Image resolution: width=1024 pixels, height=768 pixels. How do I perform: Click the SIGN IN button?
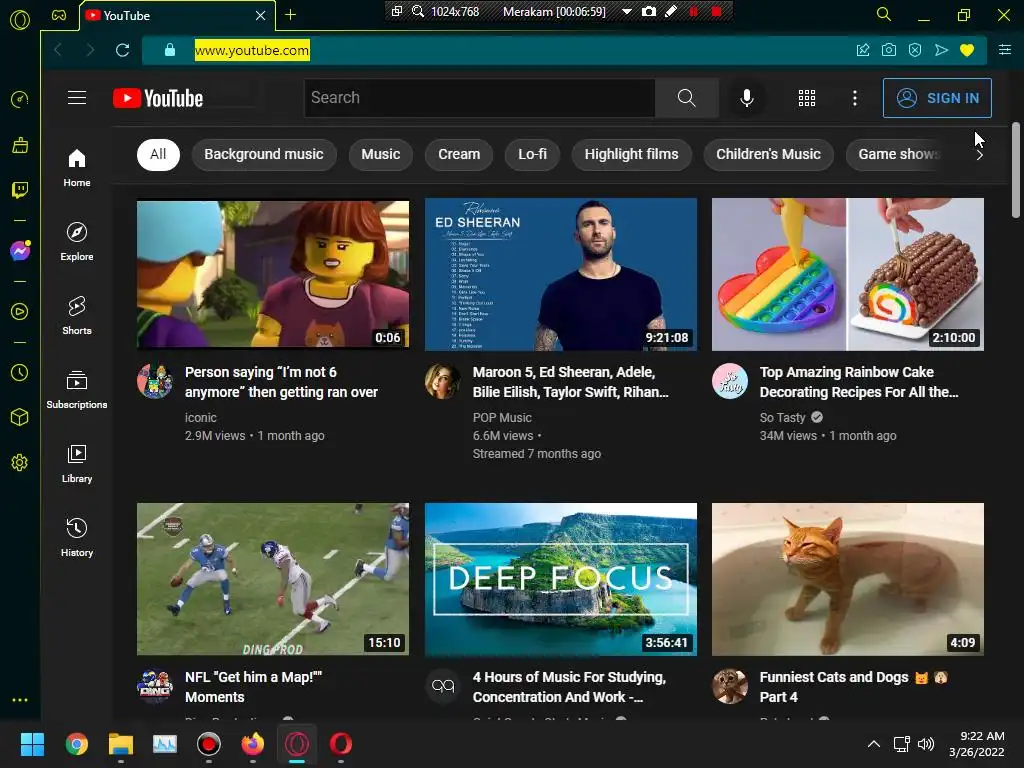click(937, 98)
